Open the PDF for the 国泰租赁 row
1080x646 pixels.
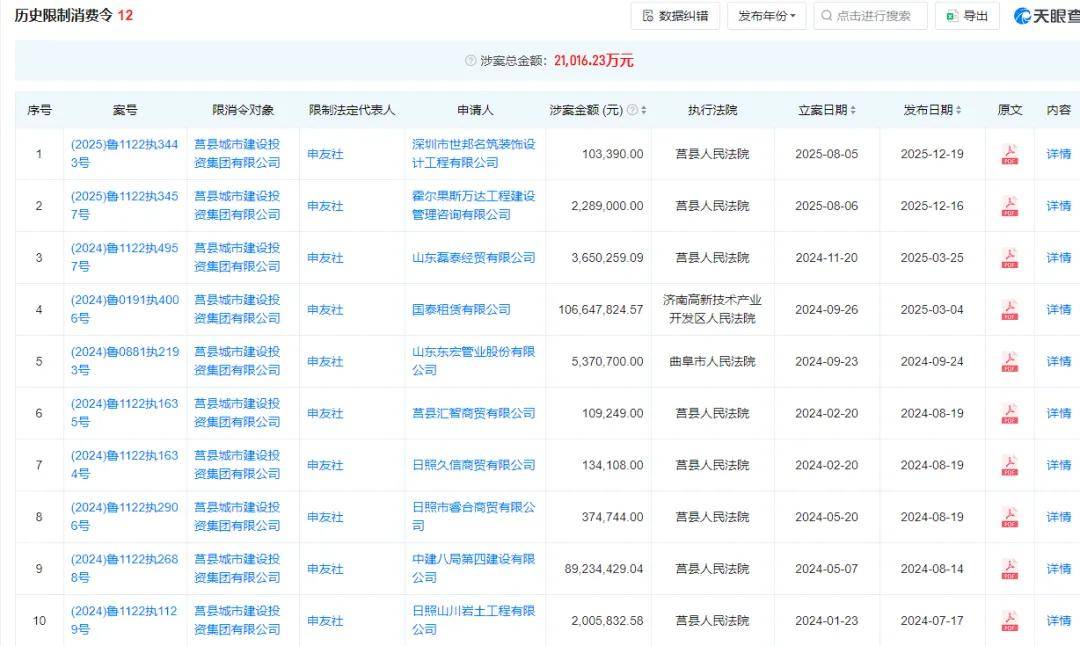click(1009, 309)
